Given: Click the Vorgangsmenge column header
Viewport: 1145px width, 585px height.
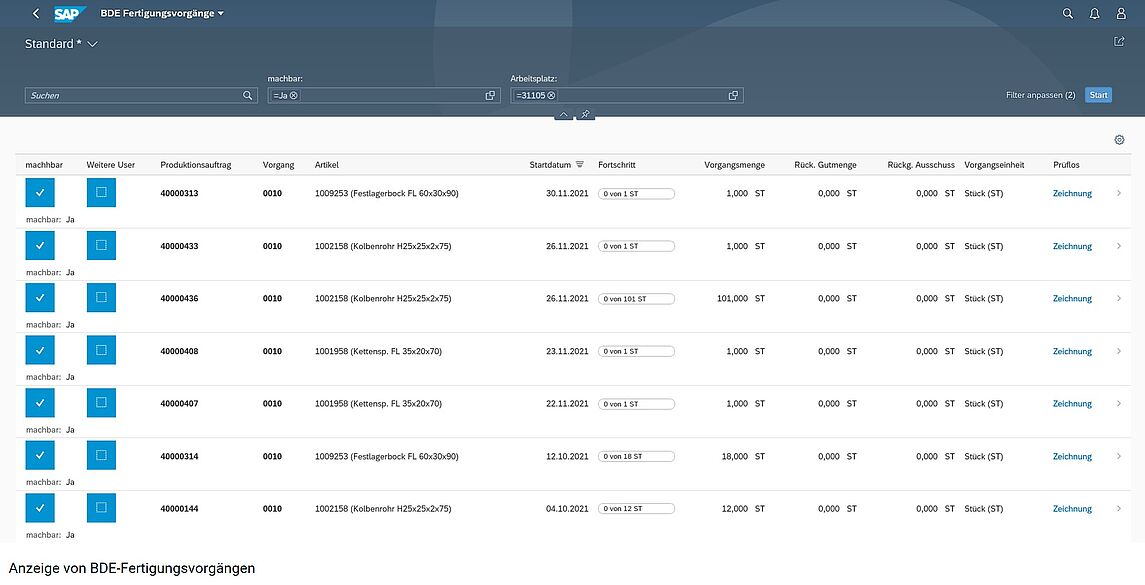Looking at the screenshot, I should point(735,165).
